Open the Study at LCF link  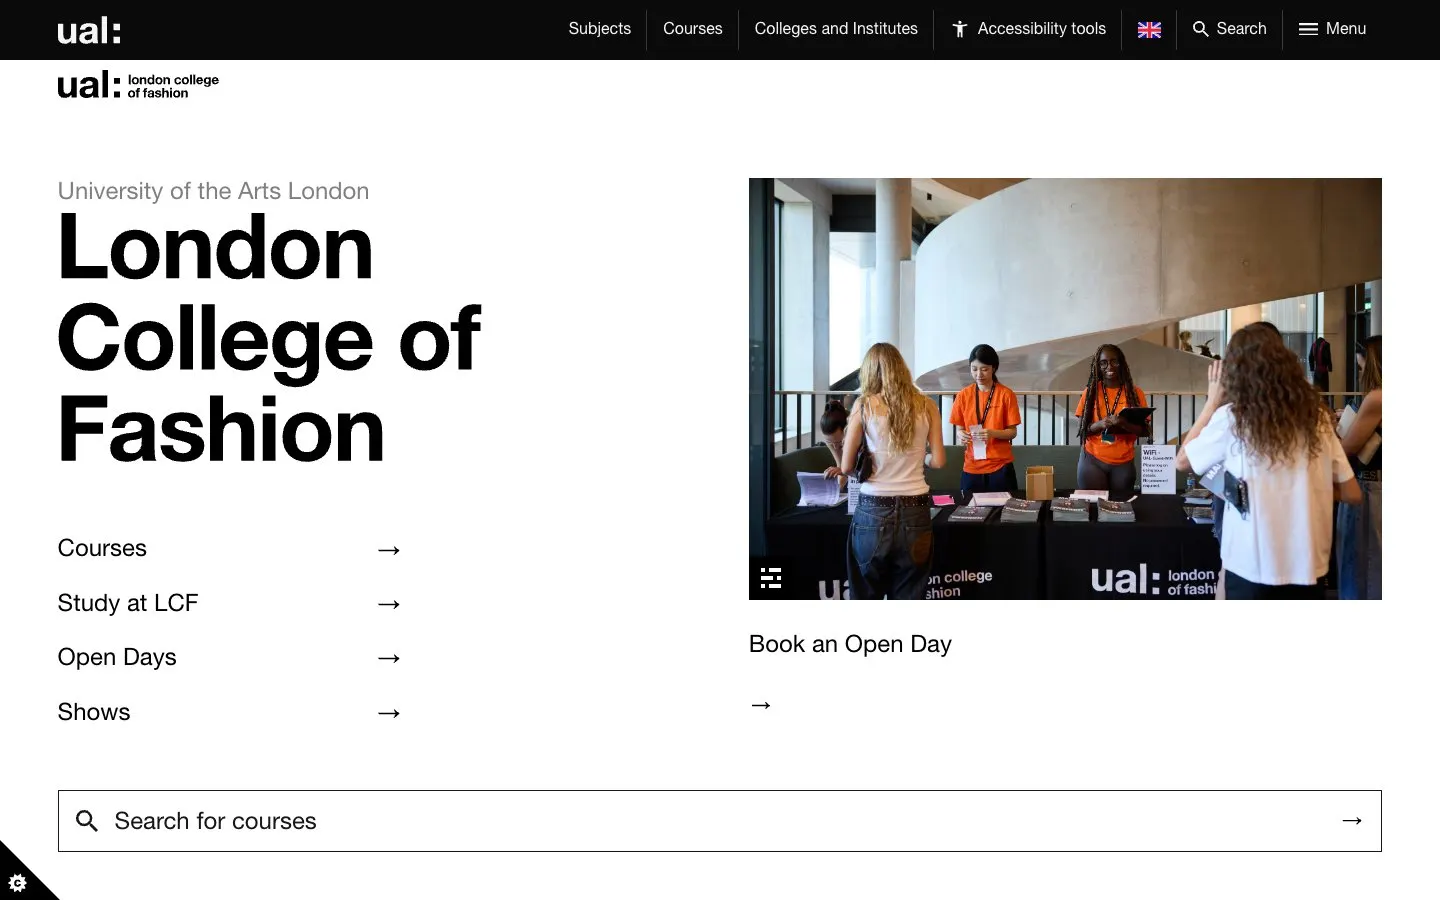point(128,603)
